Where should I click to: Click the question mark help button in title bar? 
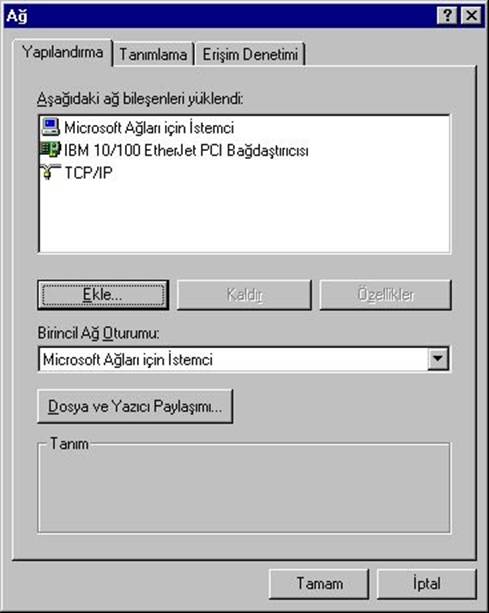pyautogui.click(x=447, y=16)
